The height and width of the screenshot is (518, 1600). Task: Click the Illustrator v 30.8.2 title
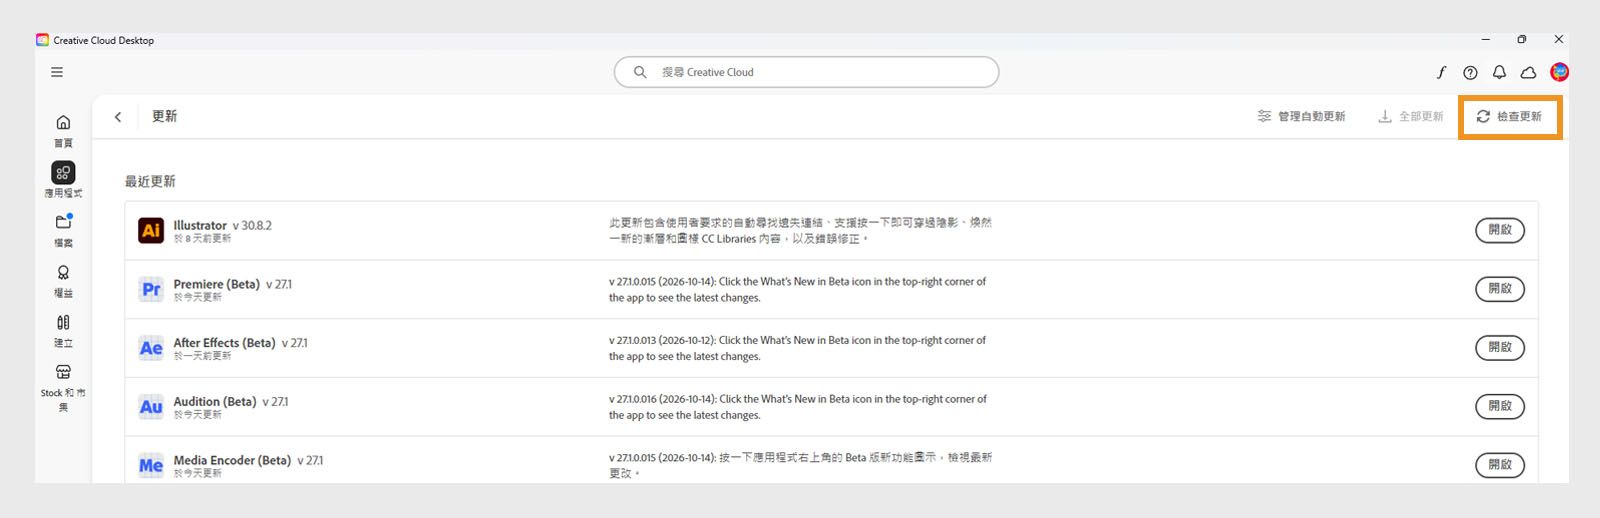(x=222, y=225)
